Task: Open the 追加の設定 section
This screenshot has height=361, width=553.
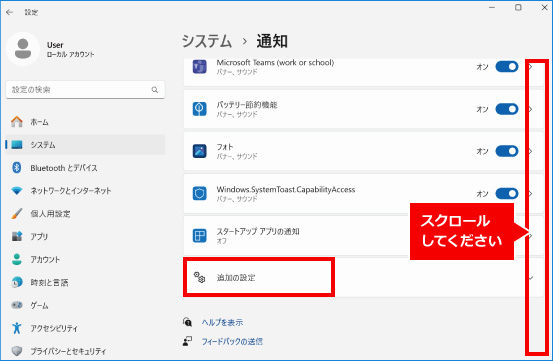Action: coord(363,277)
